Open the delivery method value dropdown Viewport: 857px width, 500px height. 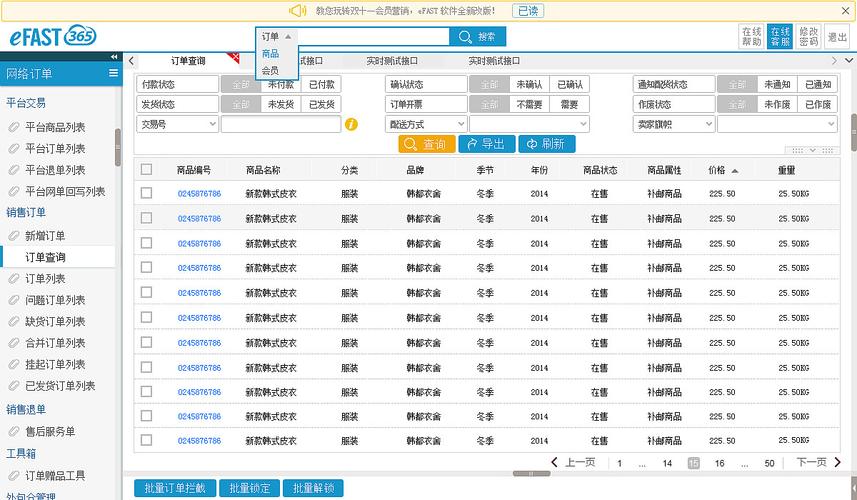530,124
